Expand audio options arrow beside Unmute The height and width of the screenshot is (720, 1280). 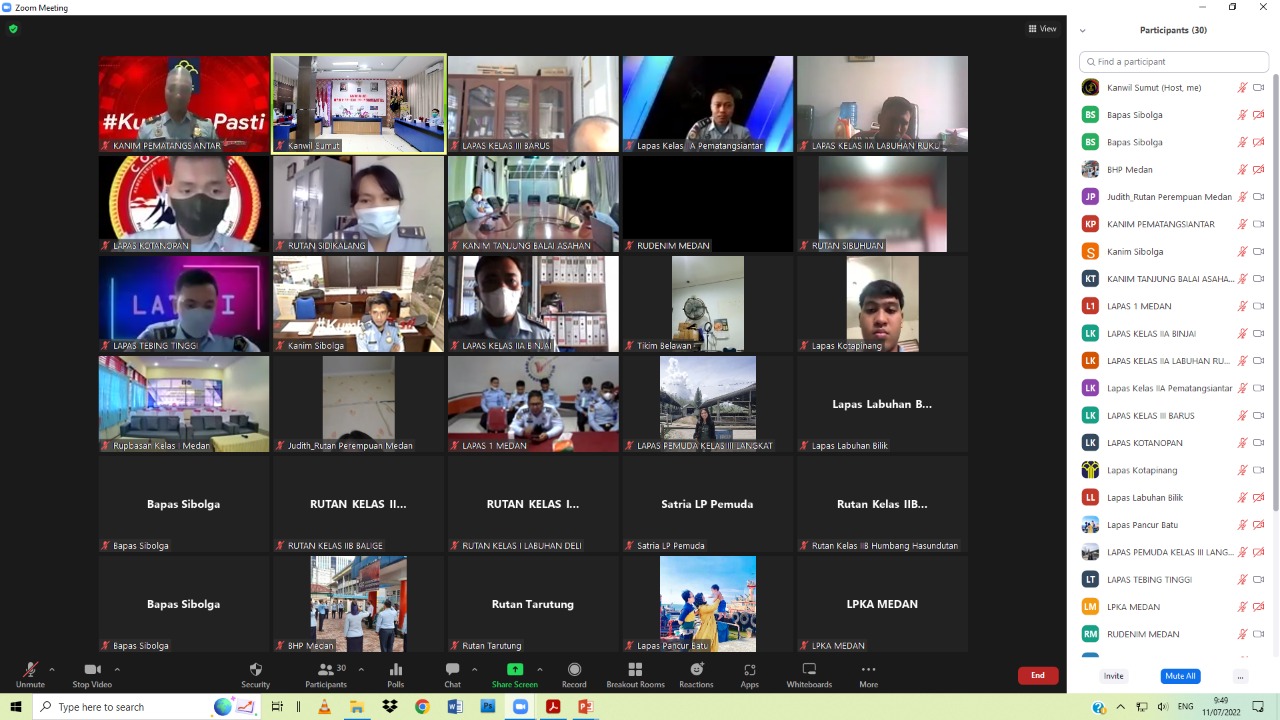pyautogui.click(x=52, y=669)
